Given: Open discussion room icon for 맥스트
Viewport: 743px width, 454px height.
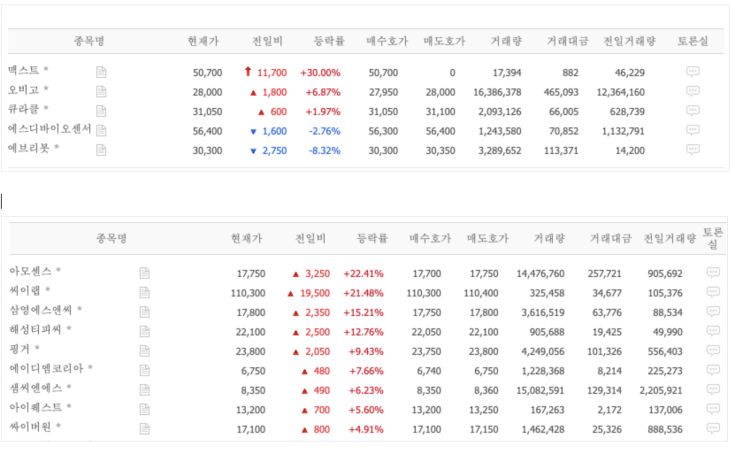Looking at the screenshot, I should coord(693,72).
